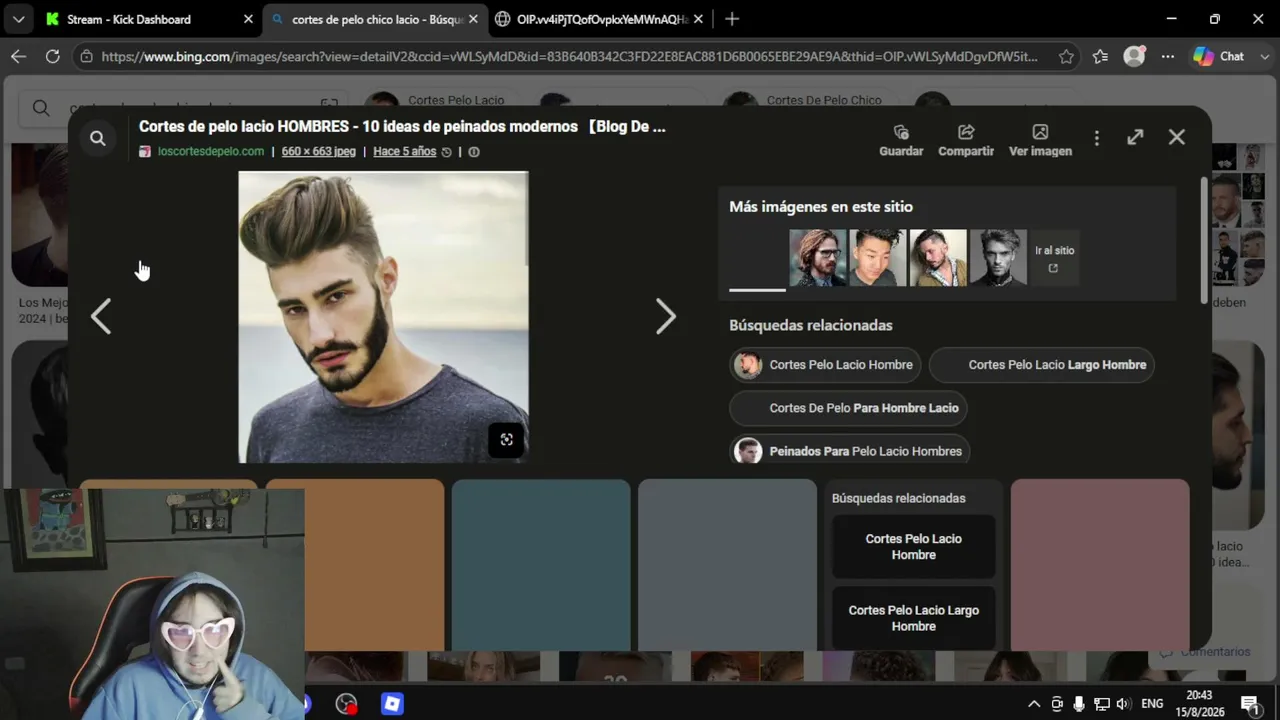Open network status icon in system tray
Image resolution: width=1280 pixels, height=720 pixels.
click(x=1101, y=704)
